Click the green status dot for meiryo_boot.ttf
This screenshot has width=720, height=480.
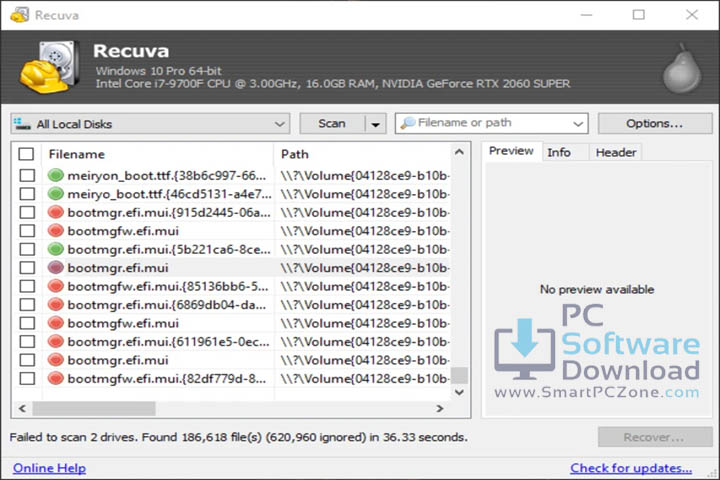[56, 194]
